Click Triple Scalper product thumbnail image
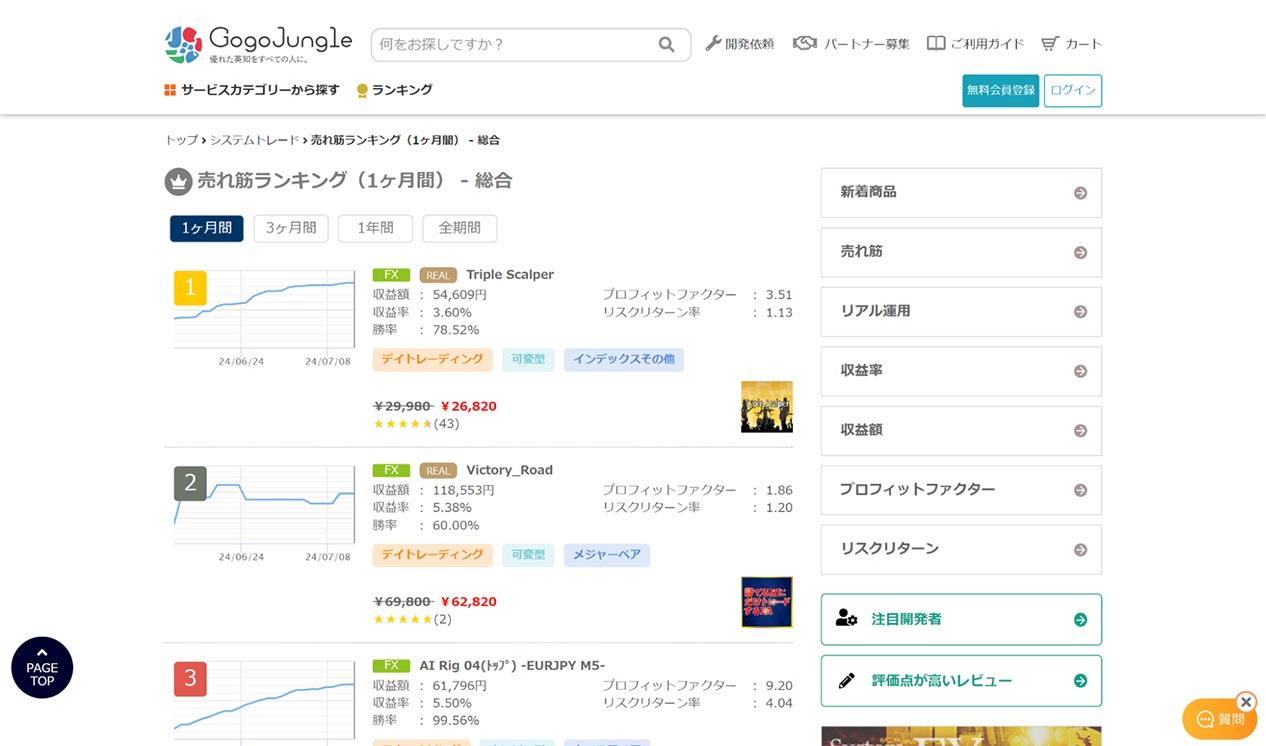The width and height of the screenshot is (1266, 746). (x=767, y=407)
